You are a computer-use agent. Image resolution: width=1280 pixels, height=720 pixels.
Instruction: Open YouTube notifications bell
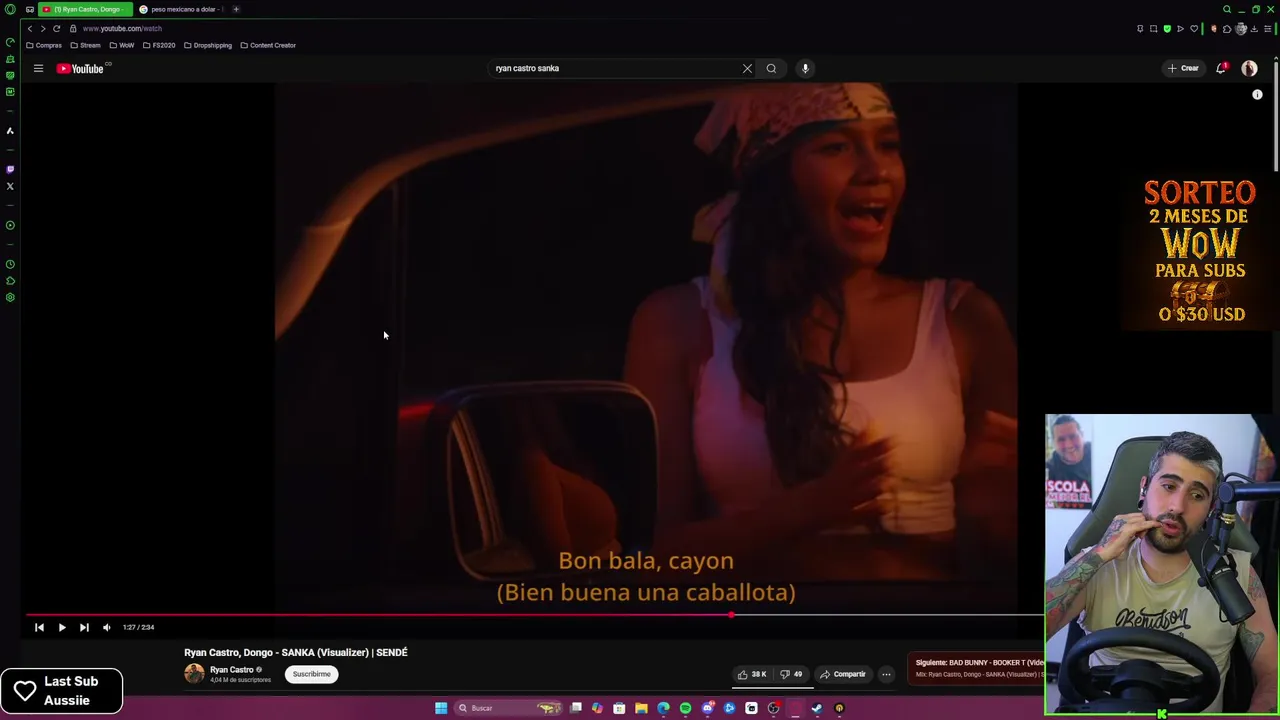tap(1221, 68)
